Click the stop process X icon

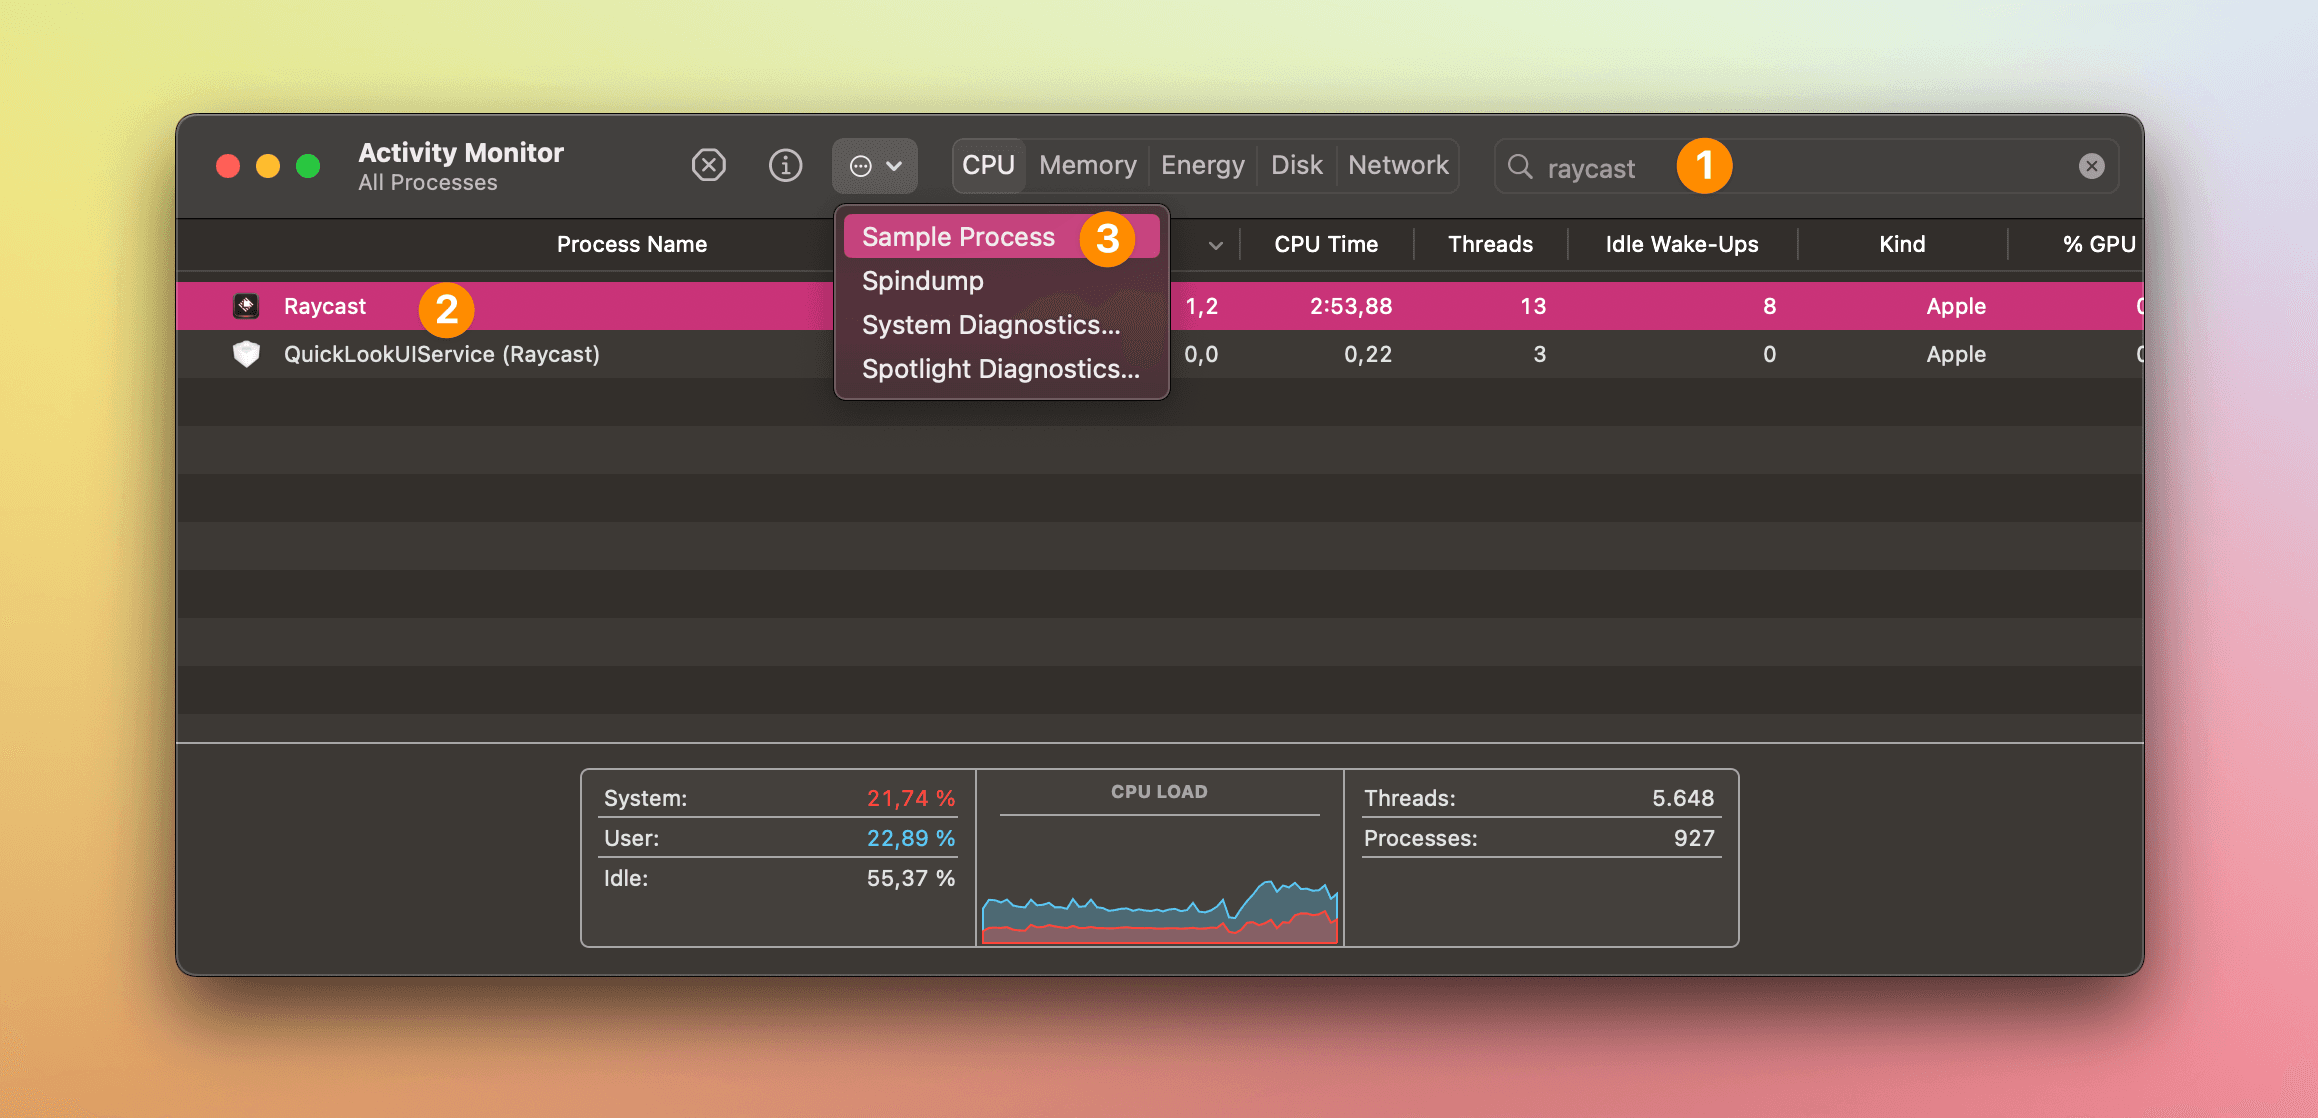pyautogui.click(x=708, y=165)
